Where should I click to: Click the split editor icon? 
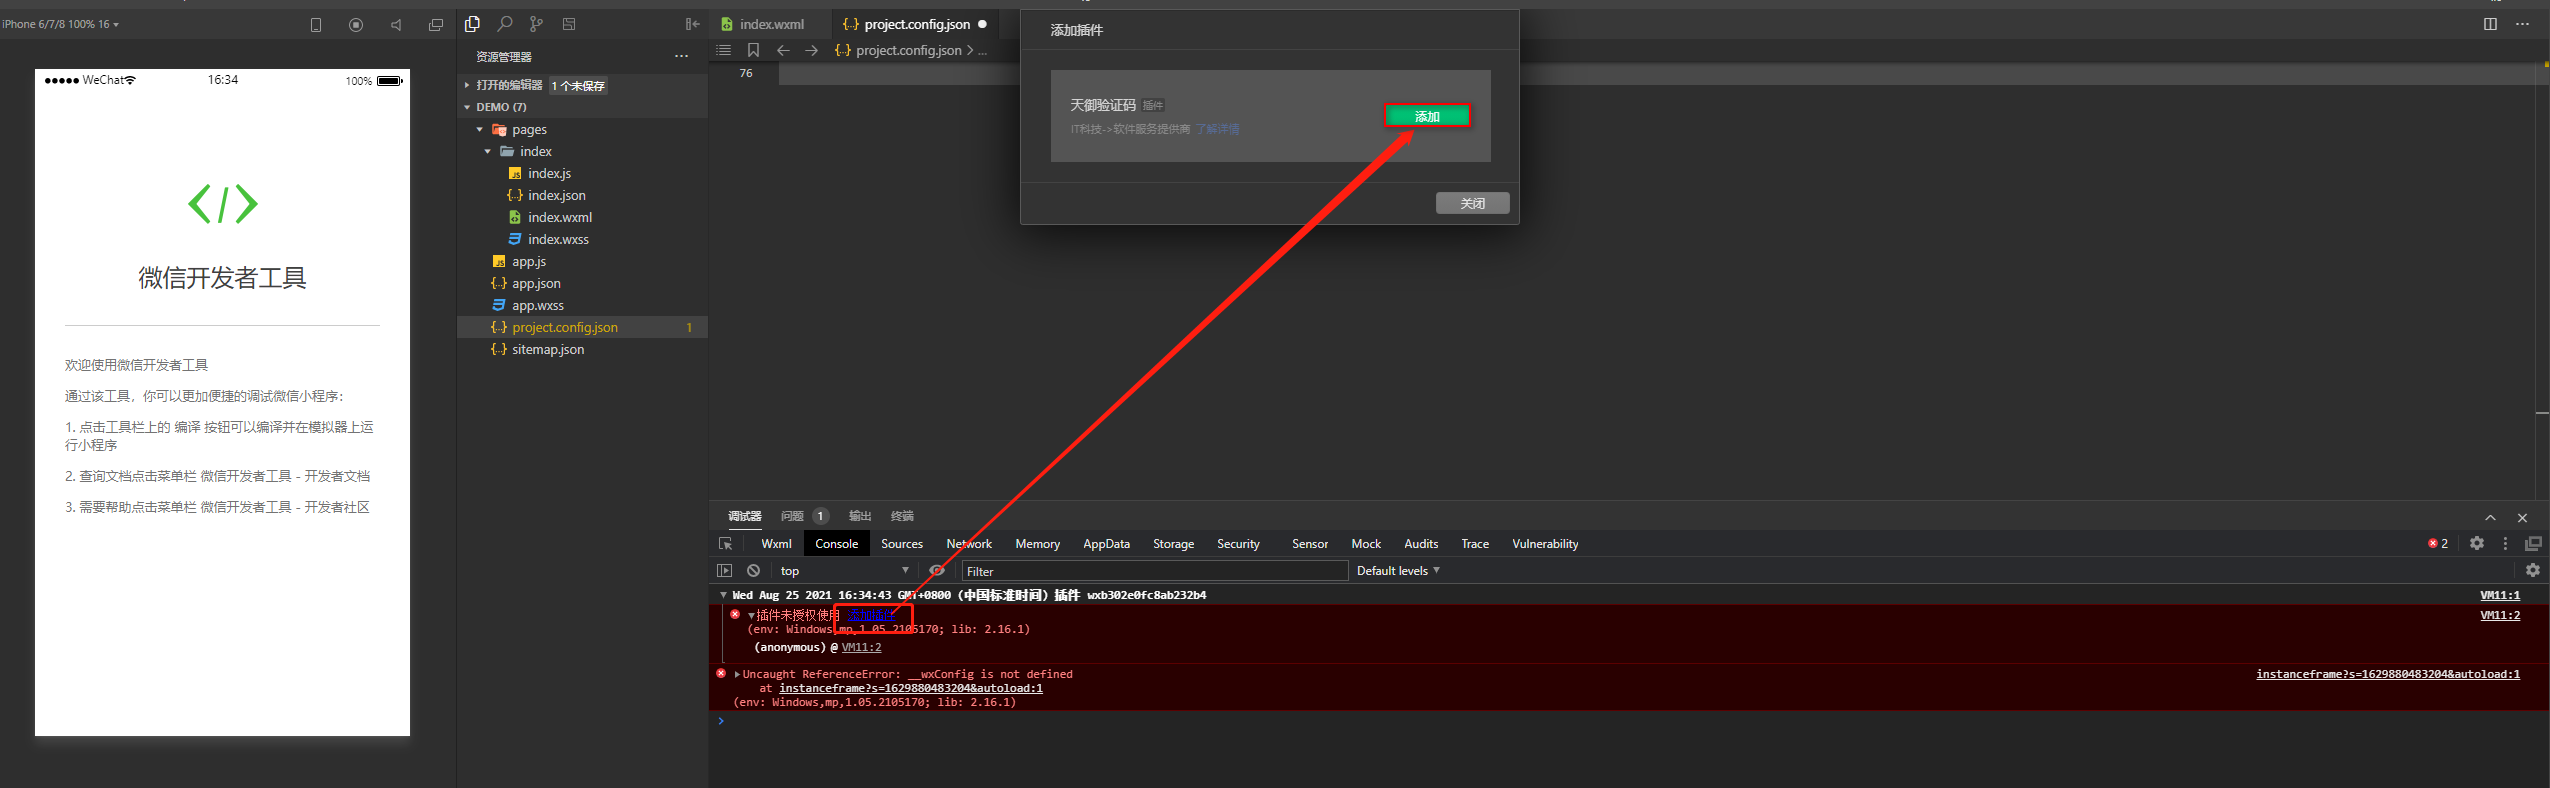2490,24
